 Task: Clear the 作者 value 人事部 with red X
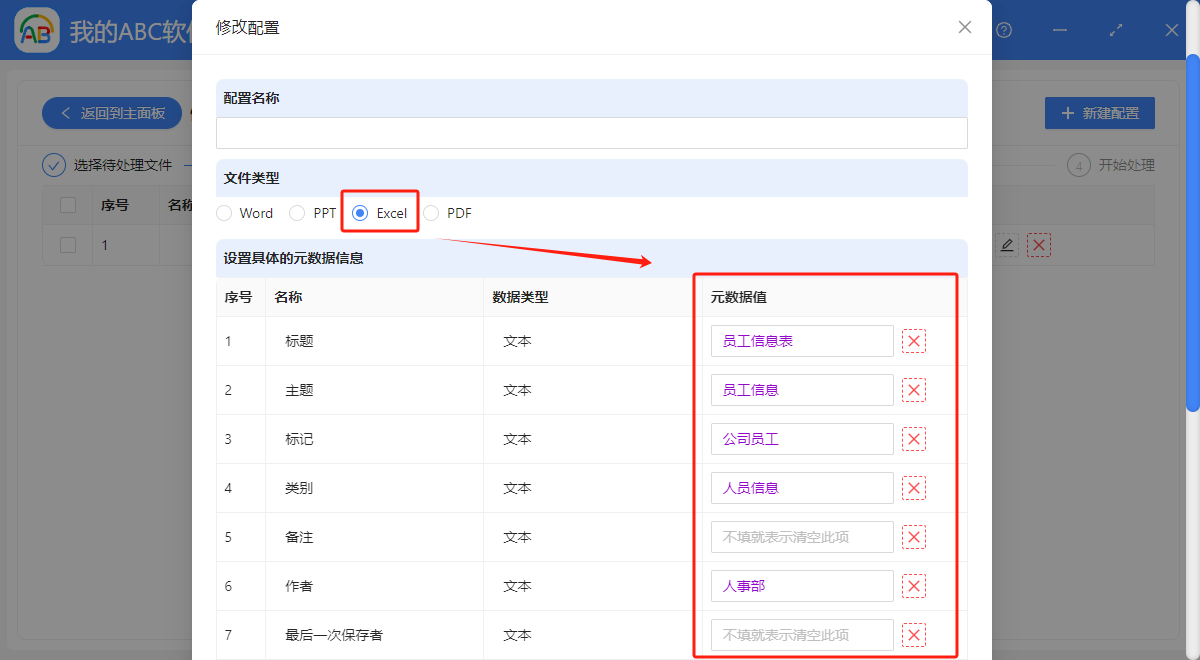pyautogui.click(x=913, y=586)
